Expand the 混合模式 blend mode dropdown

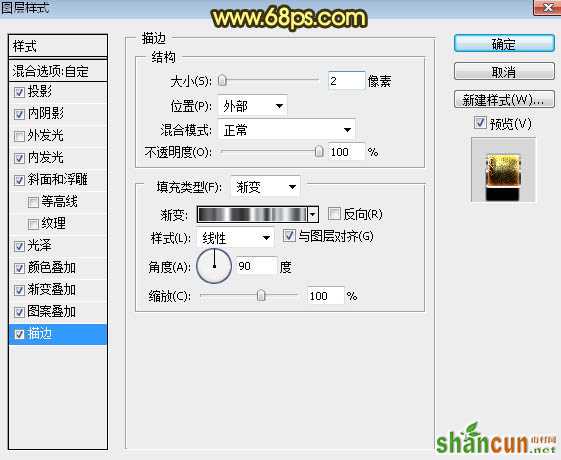(x=287, y=130)
